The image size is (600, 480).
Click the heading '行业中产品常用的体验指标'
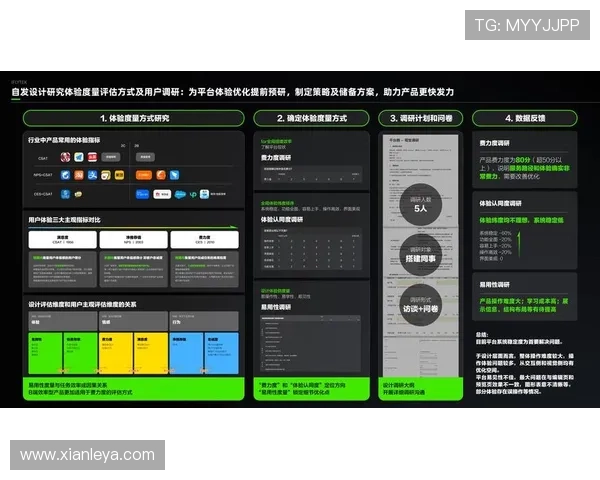click(x=64, y=140)
